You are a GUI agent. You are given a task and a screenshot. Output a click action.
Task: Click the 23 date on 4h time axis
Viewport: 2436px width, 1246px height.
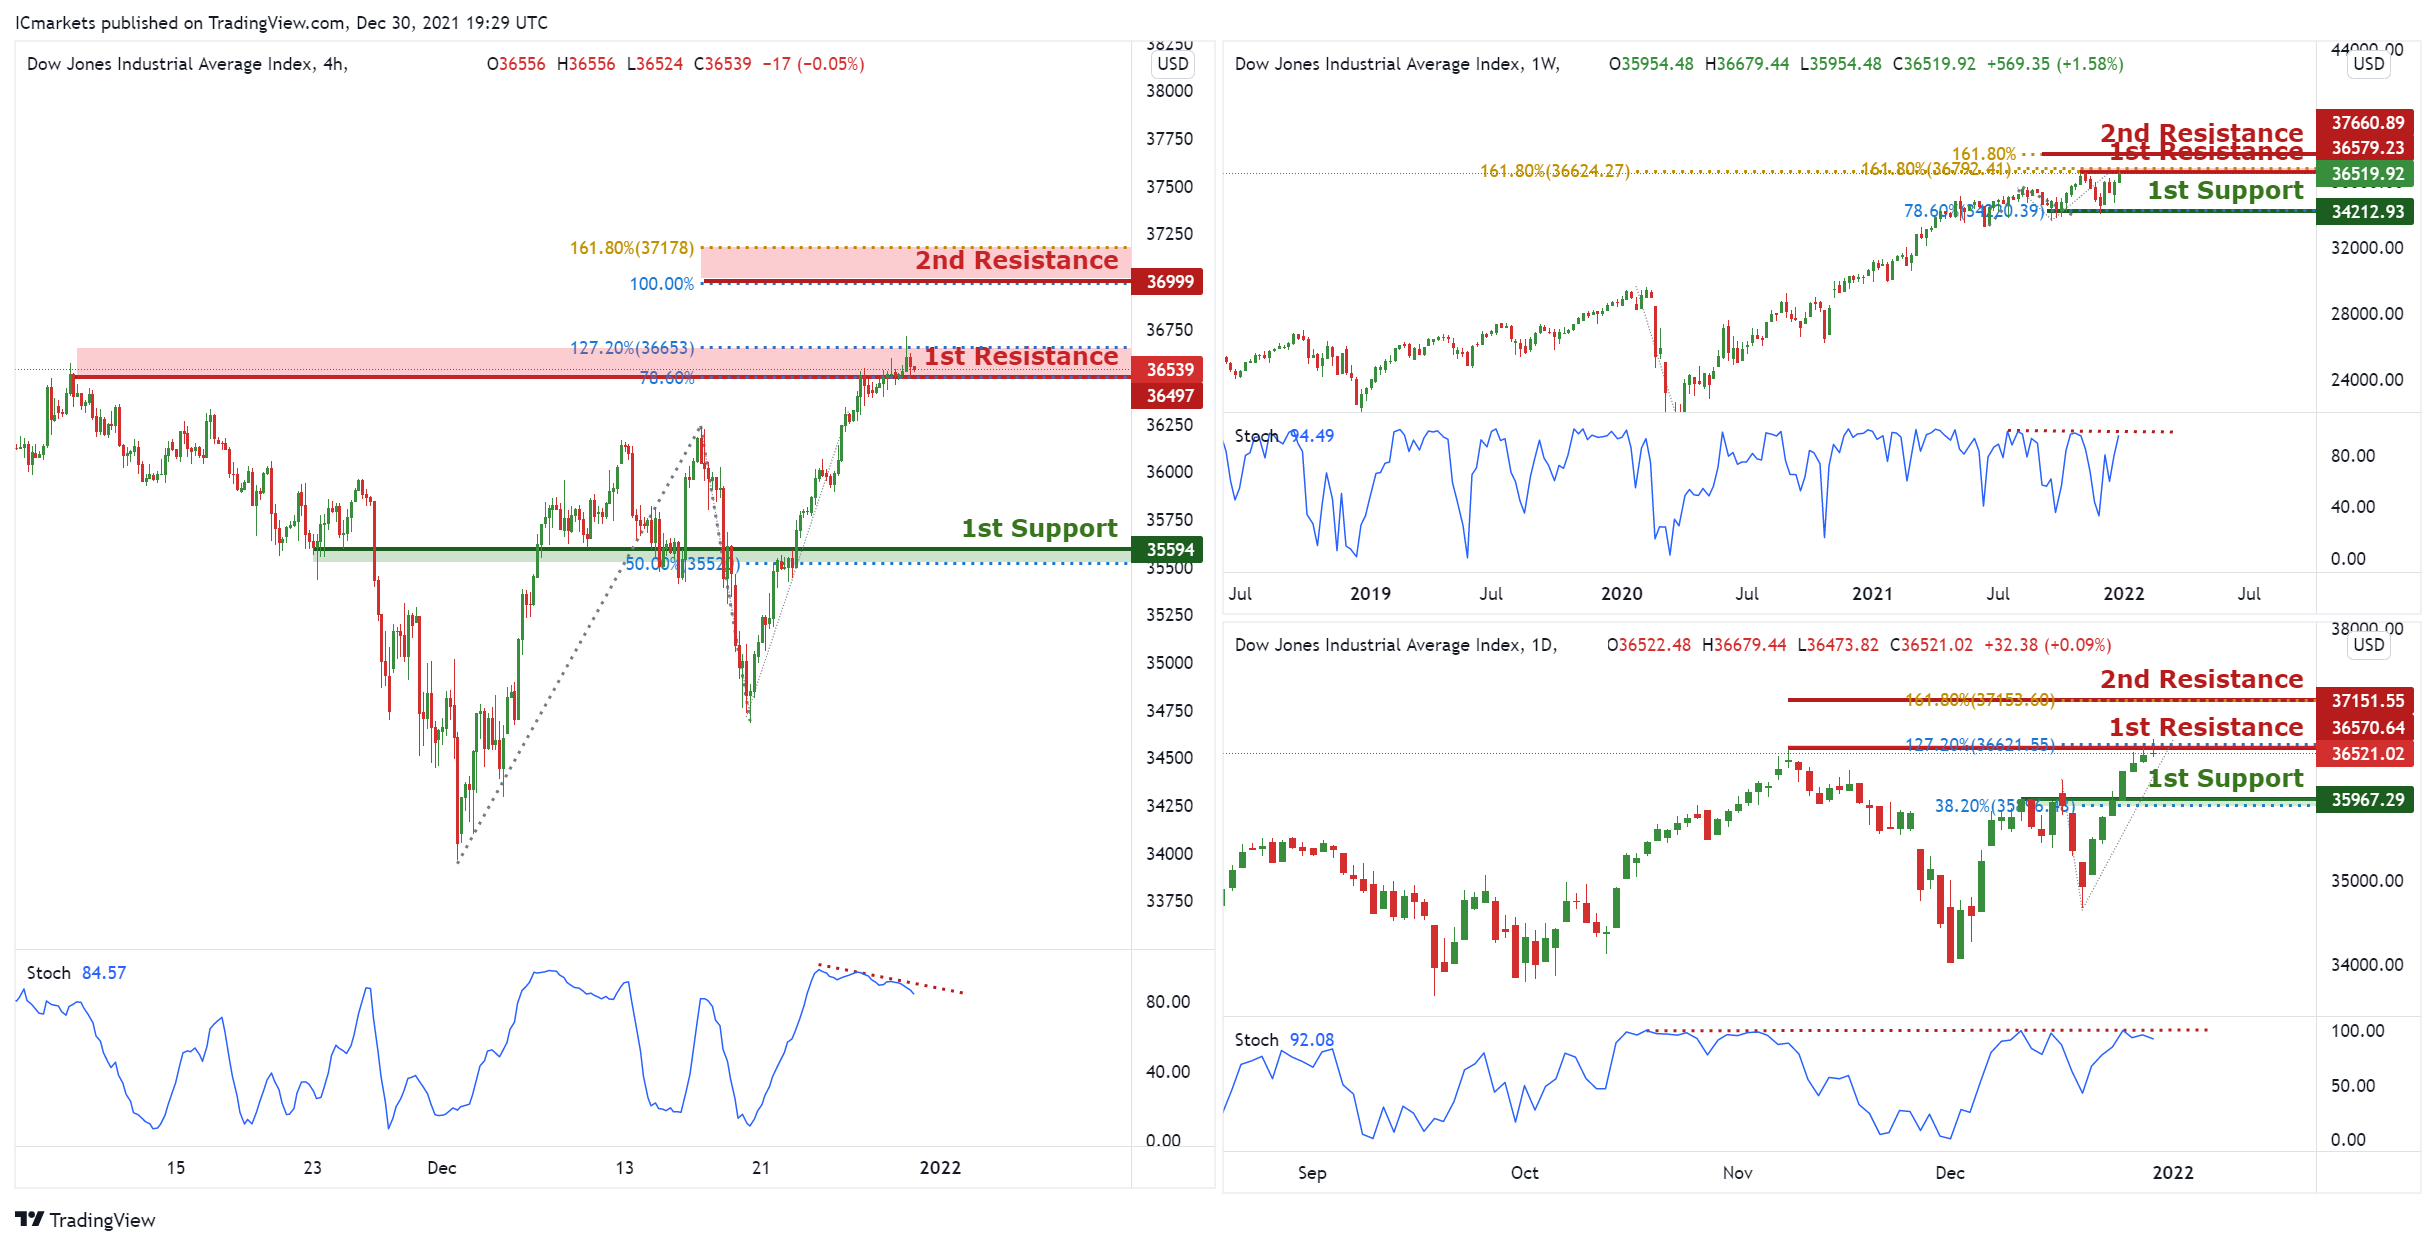click(312, 1168)
